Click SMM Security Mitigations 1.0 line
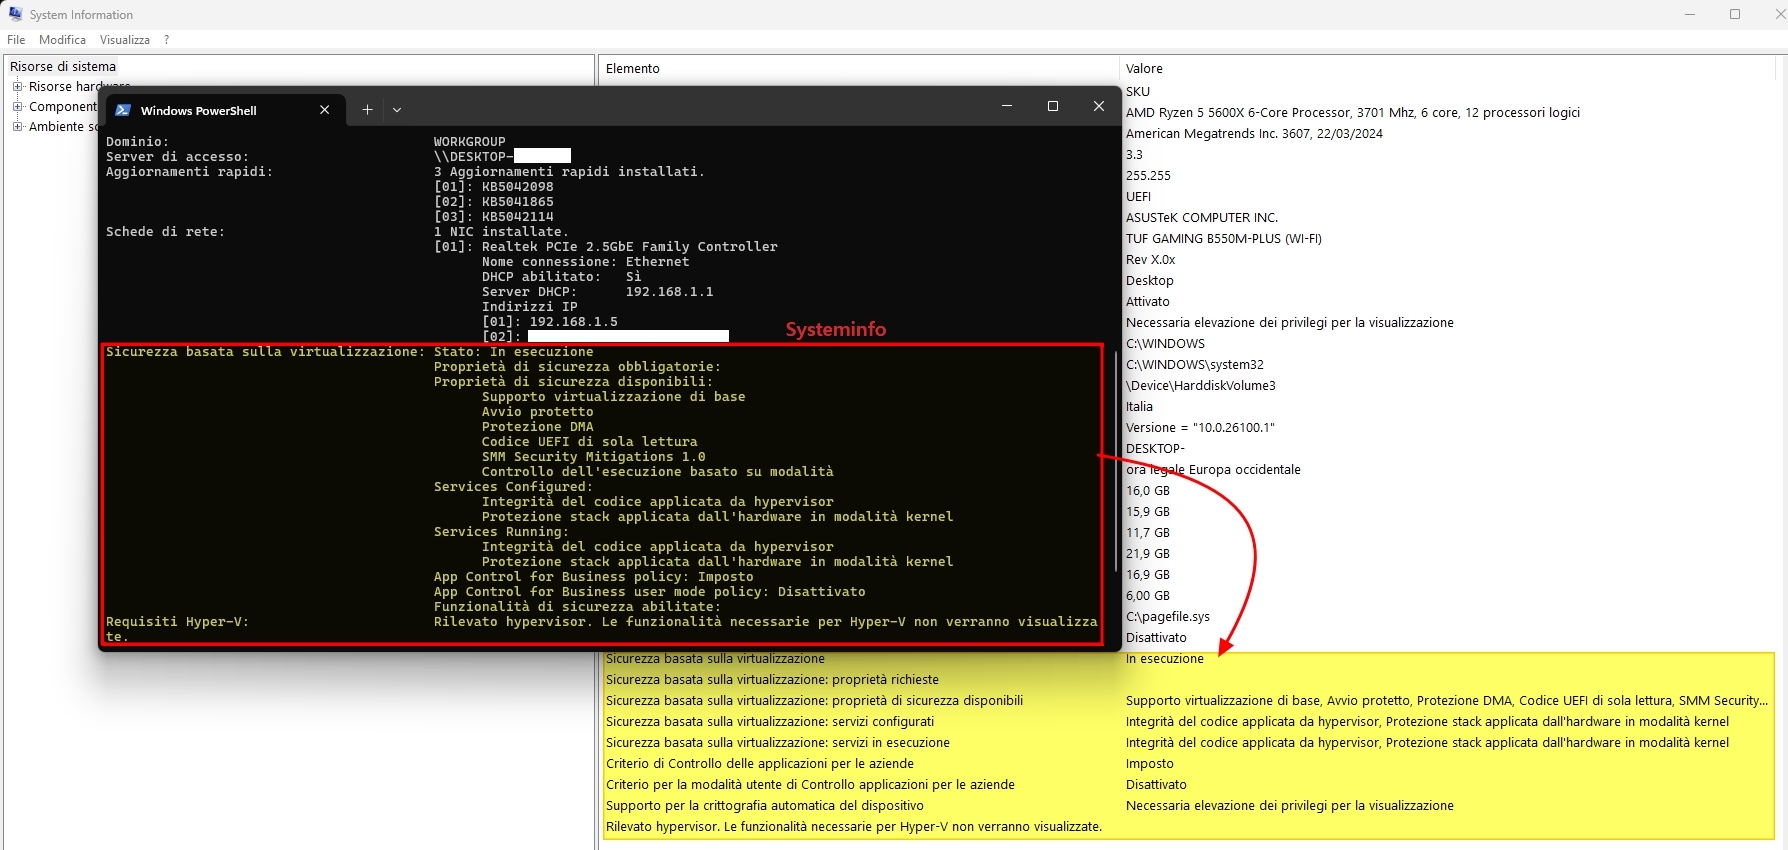Screen dimensions: 1788x850 593,456
